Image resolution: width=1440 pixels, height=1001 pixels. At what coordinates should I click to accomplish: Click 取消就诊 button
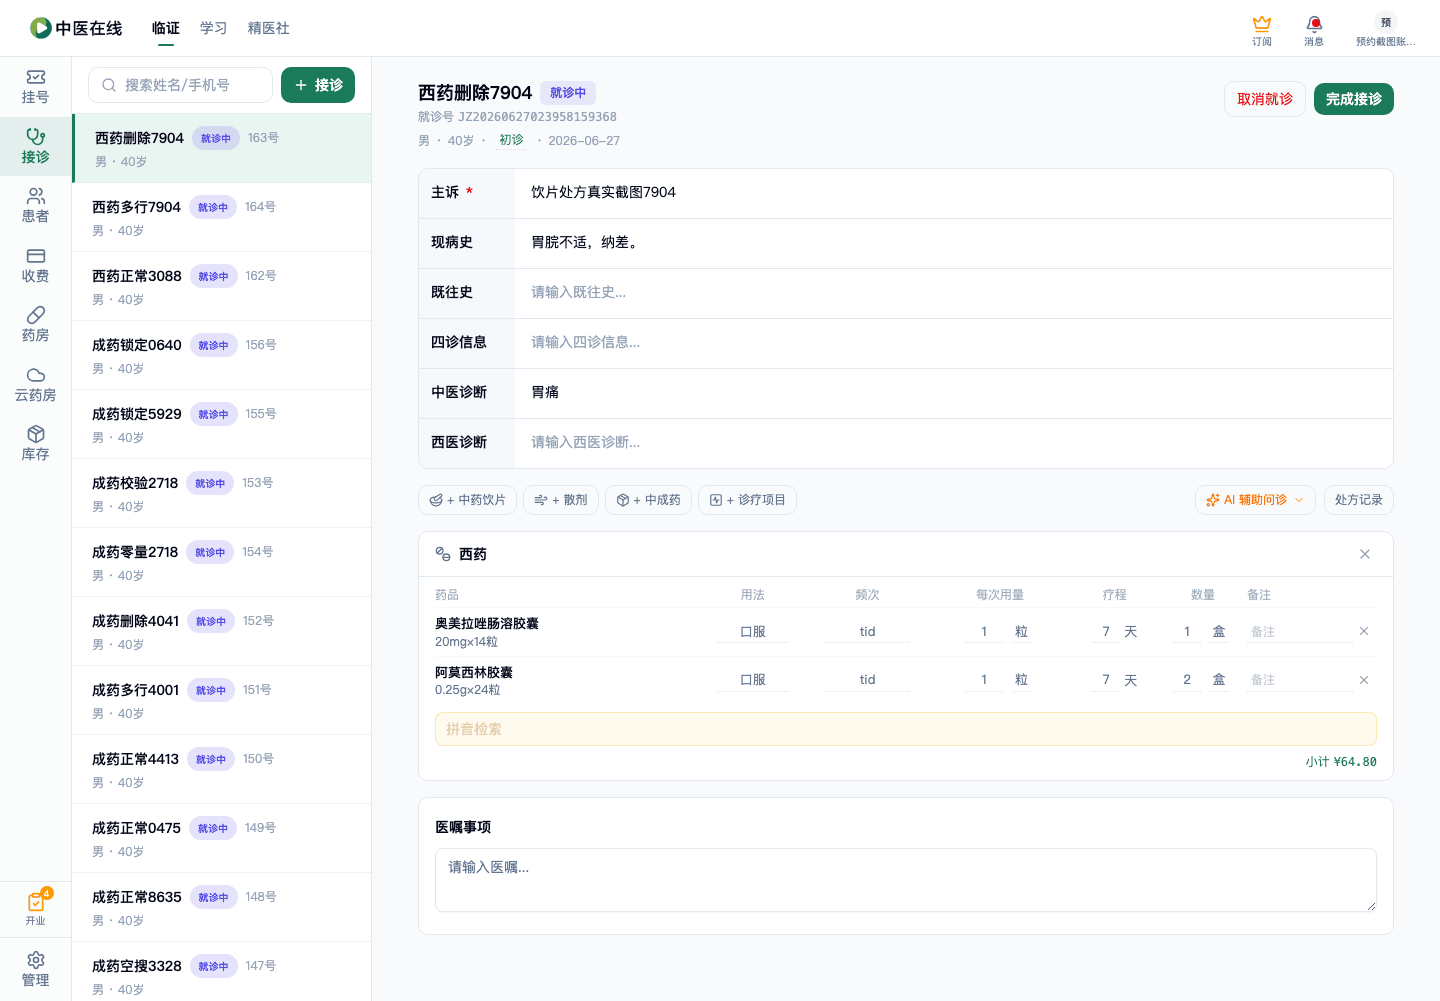1265,99
